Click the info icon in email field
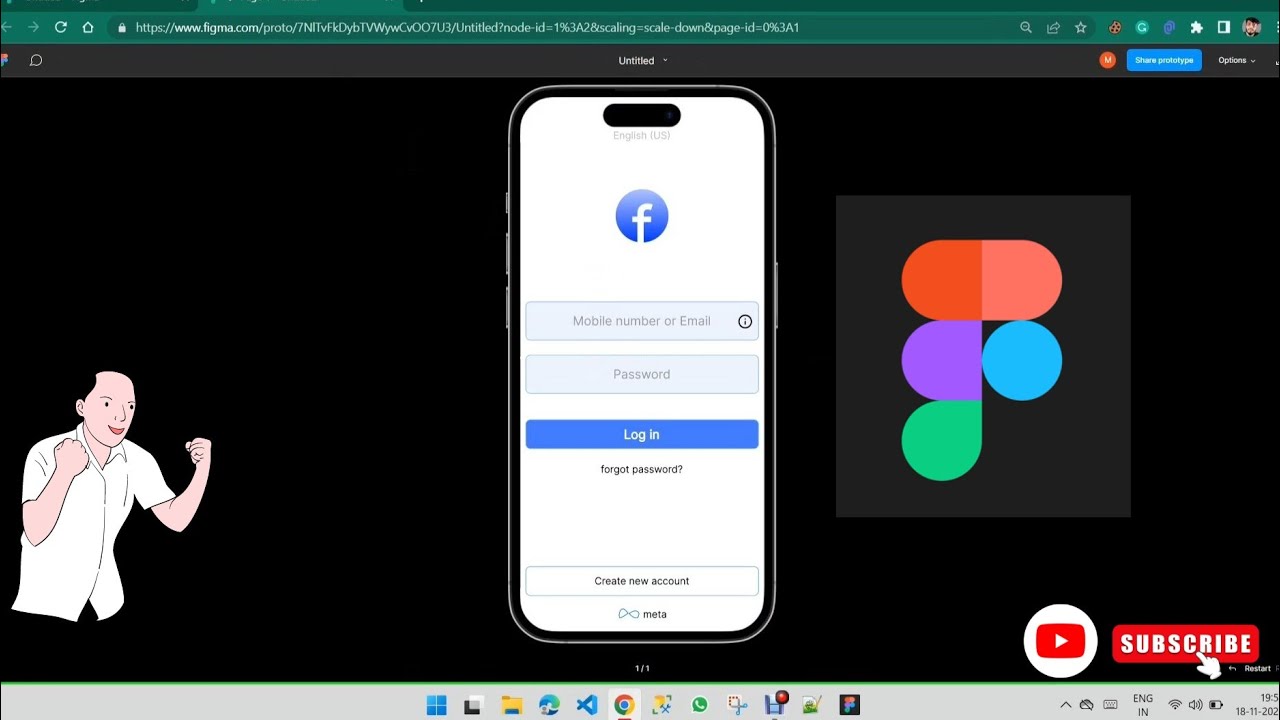1280x720 pixels. click(745, 321)
